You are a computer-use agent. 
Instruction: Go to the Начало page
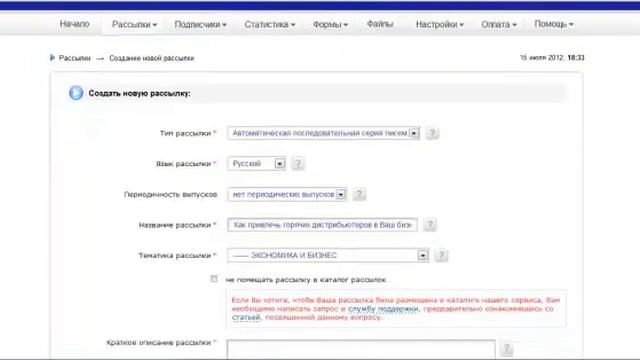click(74, 24)
